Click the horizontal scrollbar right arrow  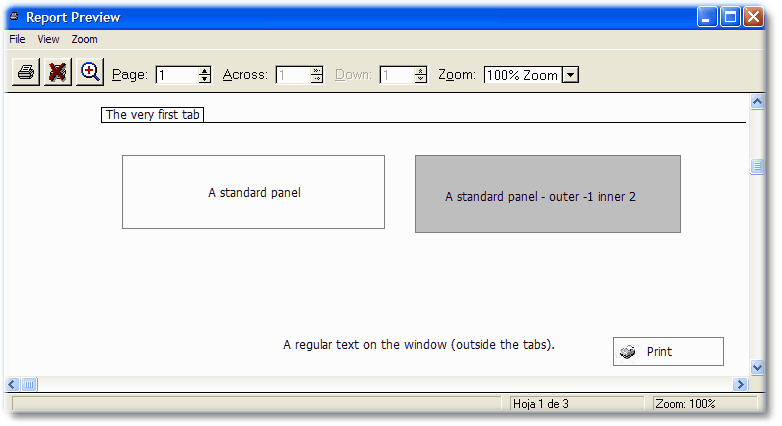[740, 384]
